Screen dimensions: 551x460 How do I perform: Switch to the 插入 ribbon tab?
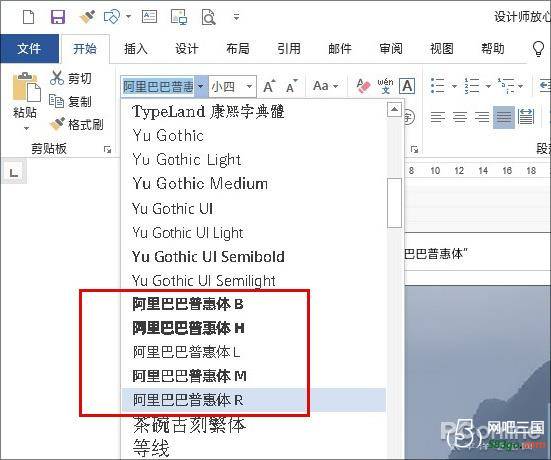click(136, 48)
